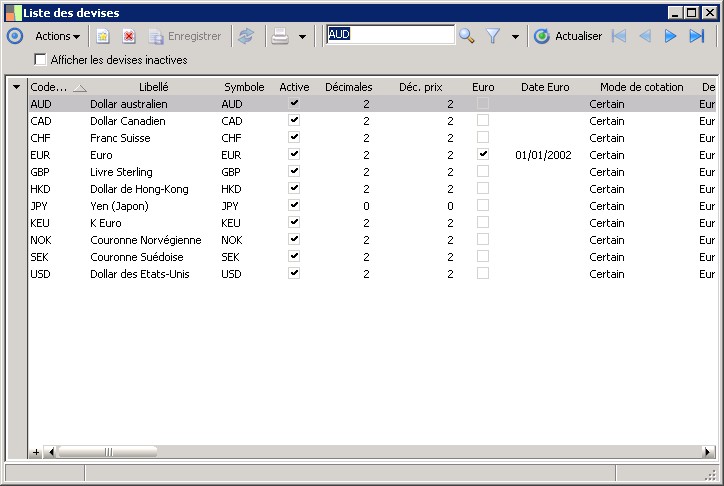724x486 pixels.
Task: Select the Dollar australien row
Action: coord(372,104)
